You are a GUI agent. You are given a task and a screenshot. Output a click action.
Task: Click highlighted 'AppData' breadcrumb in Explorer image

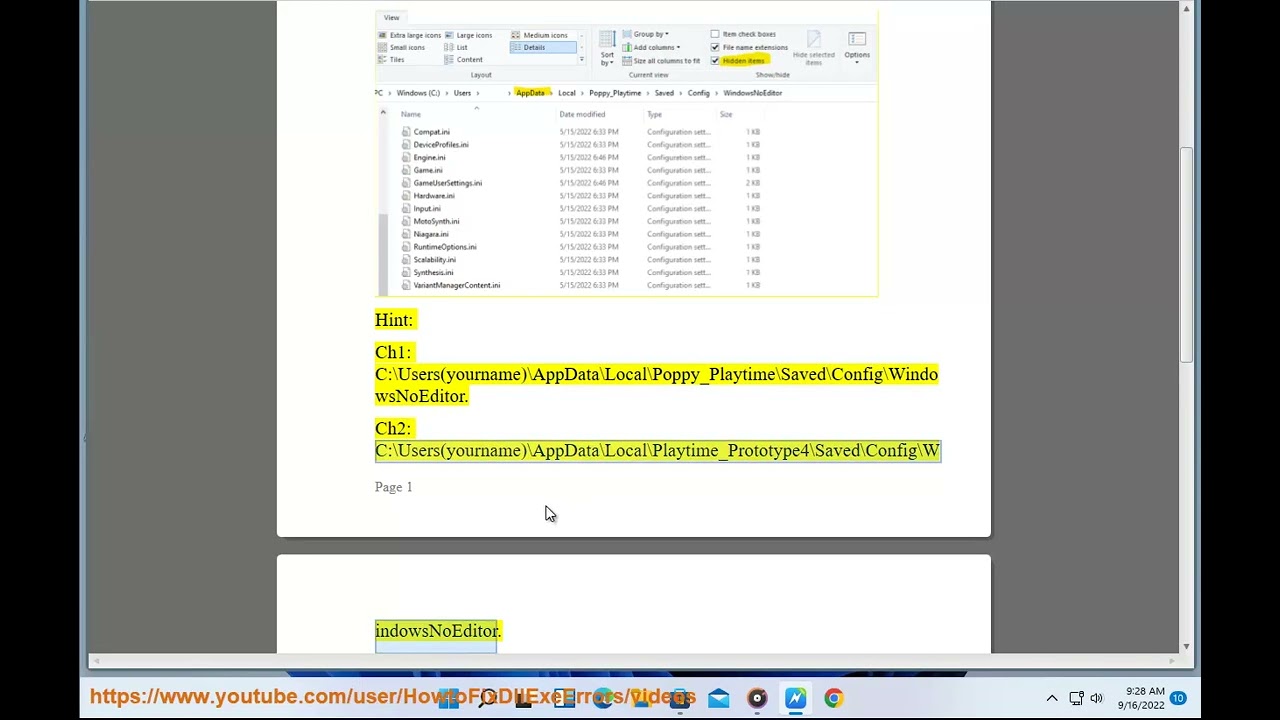coord(530,93)
